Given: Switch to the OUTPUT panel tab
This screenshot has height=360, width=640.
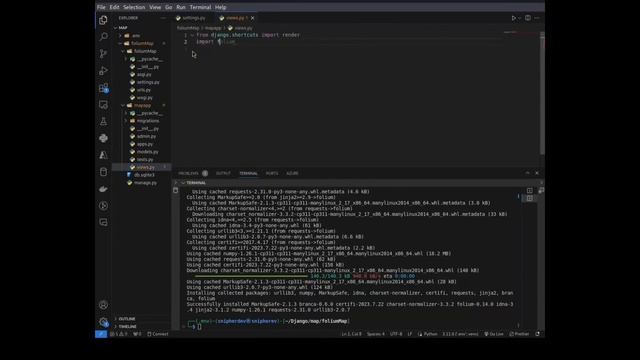Looking at the screenshot, I should tap(223, 173).
